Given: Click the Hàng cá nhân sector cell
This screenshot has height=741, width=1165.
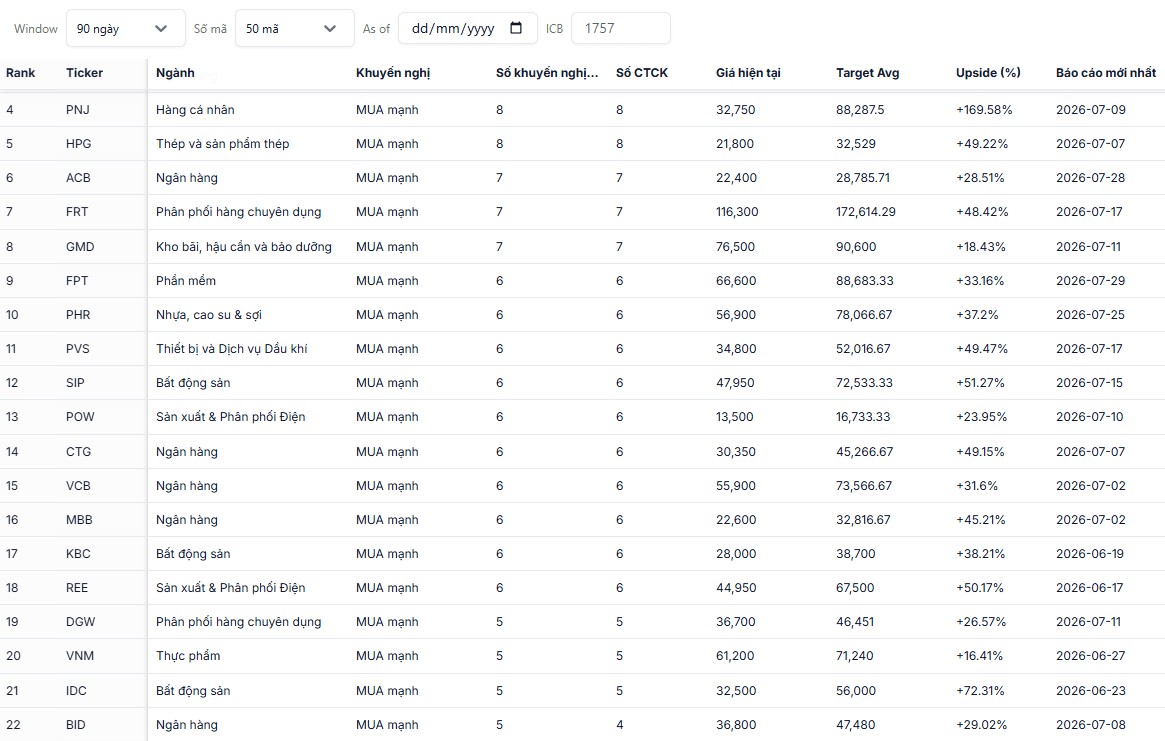Looking at the screenshot, I should (195, 110).
